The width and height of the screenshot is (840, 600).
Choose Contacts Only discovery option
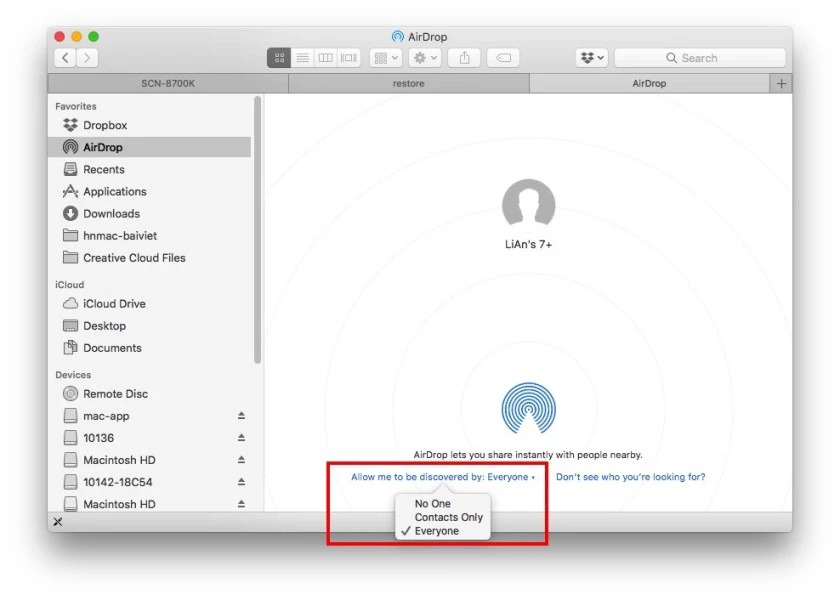pos(448,517)
